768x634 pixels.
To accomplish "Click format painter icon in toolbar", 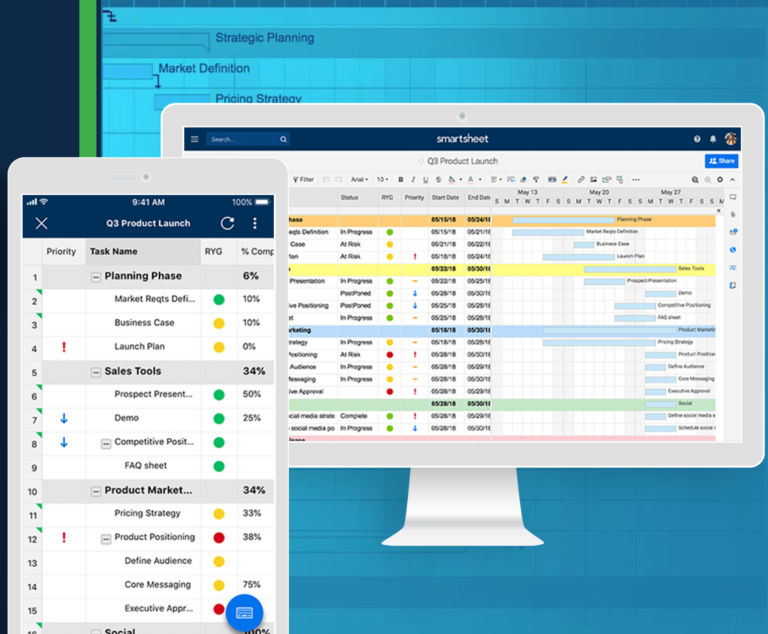I will click(x=536, y=180).
